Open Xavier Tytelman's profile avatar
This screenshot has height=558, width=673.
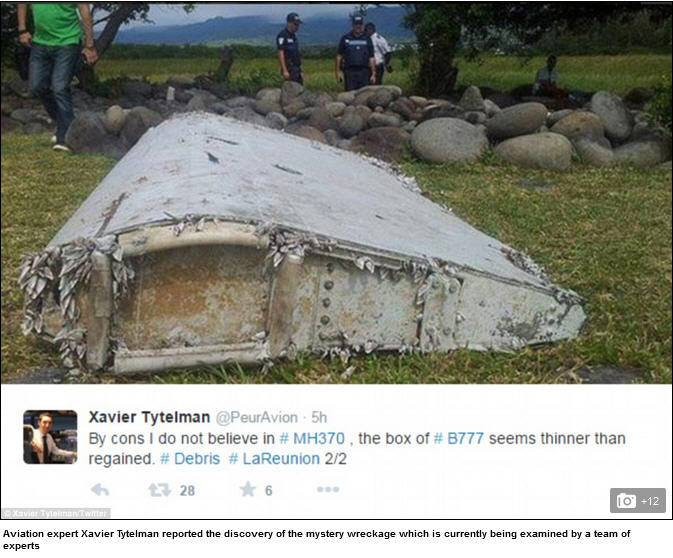50,437
